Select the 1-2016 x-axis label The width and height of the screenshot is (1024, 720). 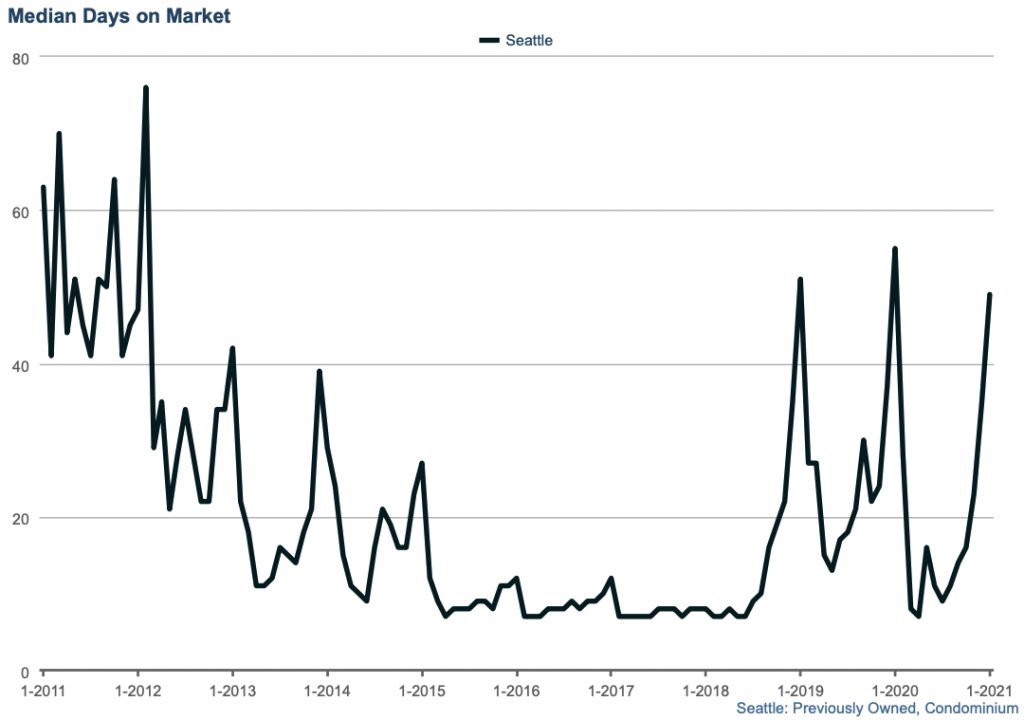[516, 691]
